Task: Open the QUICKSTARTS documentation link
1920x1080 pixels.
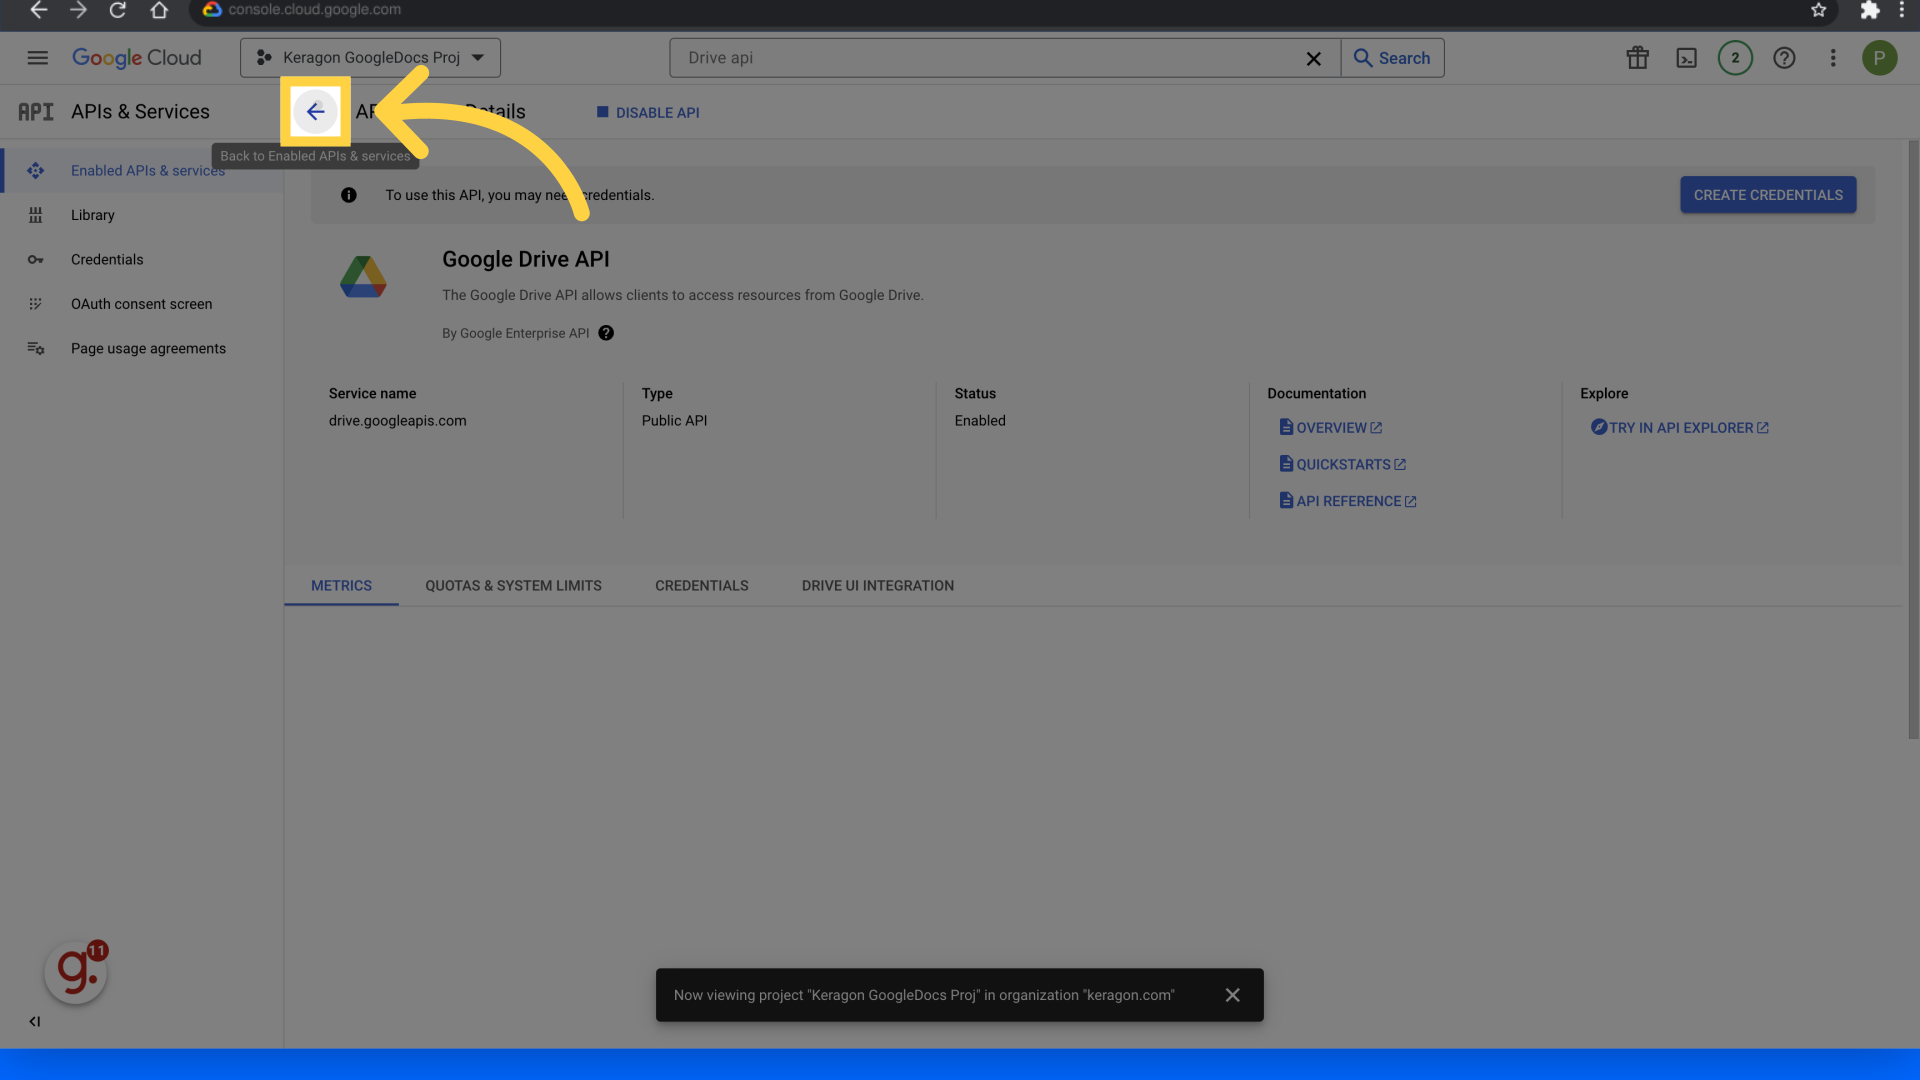Action: (x=1343, y=465)
